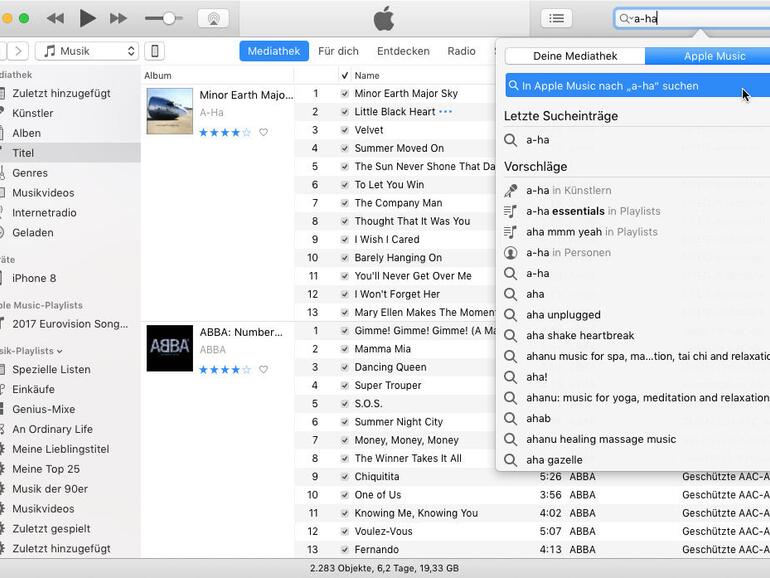Viewport: 770px width, 578px height.
Task: Click the checkmark column header
Action: point(345,76)
